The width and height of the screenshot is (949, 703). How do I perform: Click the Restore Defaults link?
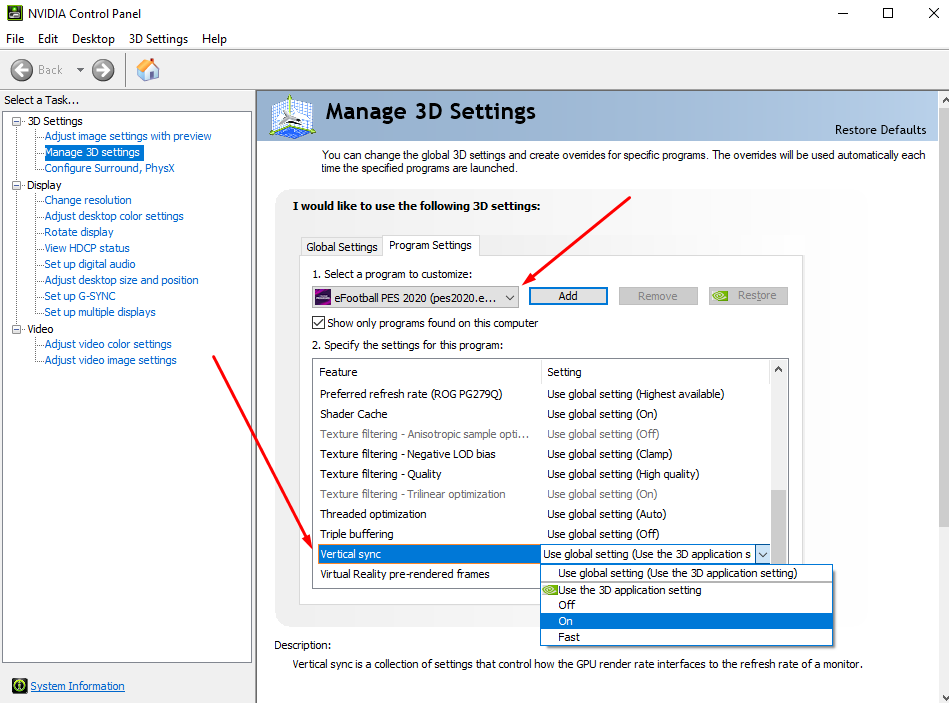click(880, 129)
